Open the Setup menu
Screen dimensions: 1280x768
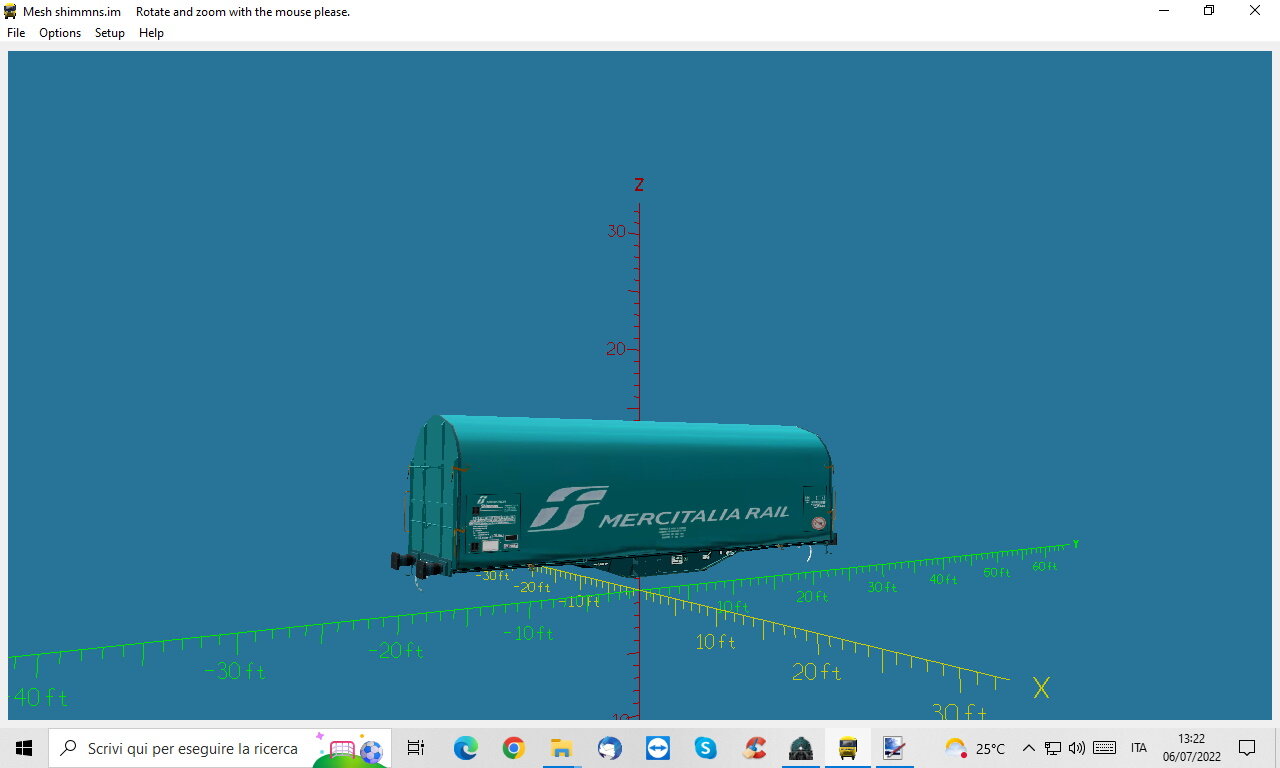[x=110, y=33]
